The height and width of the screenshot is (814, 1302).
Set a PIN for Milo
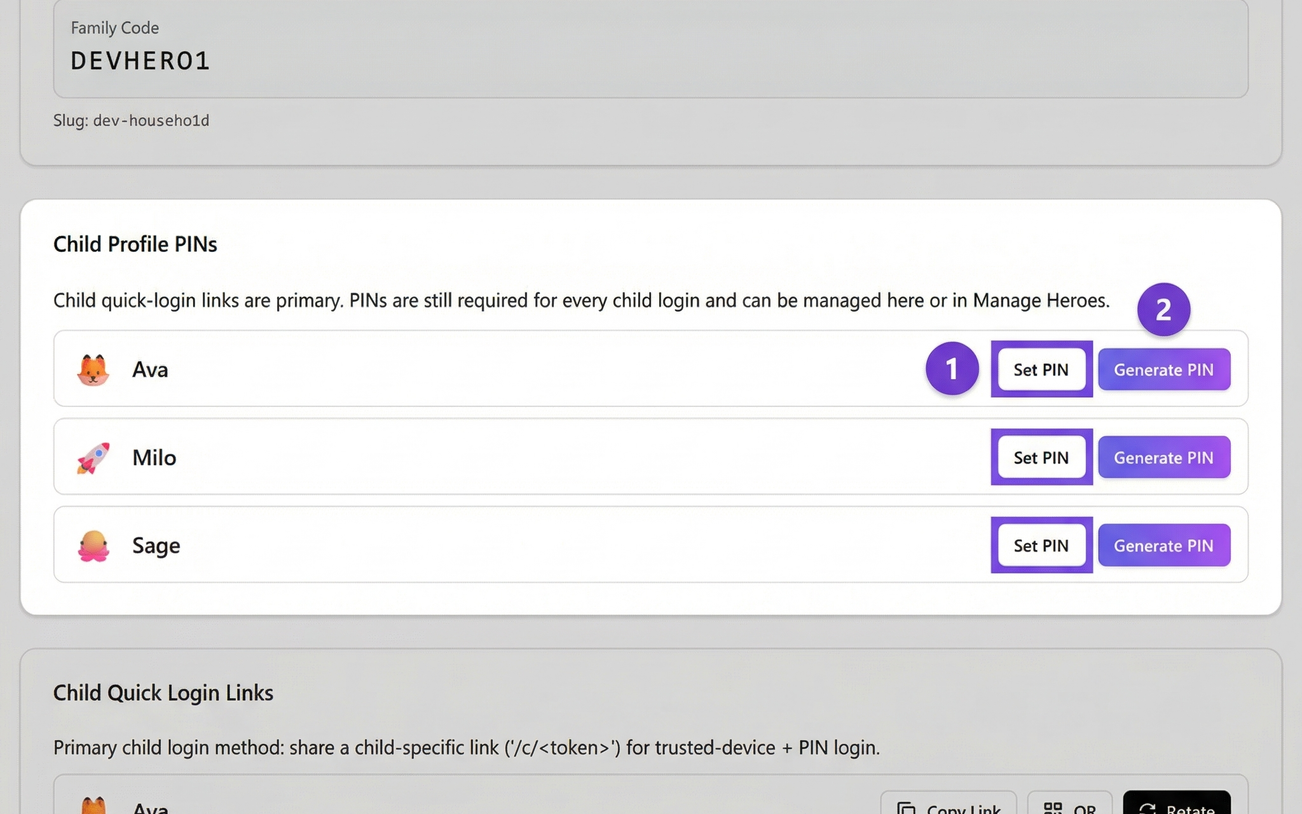1041,457
